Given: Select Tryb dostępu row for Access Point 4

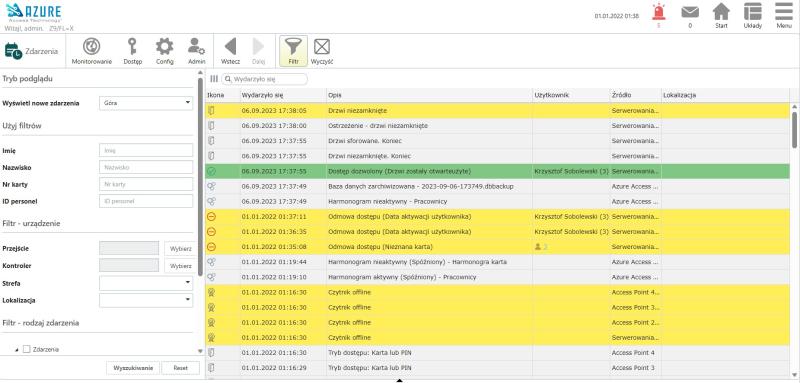Looking at the screenshot, I should 497,352.
